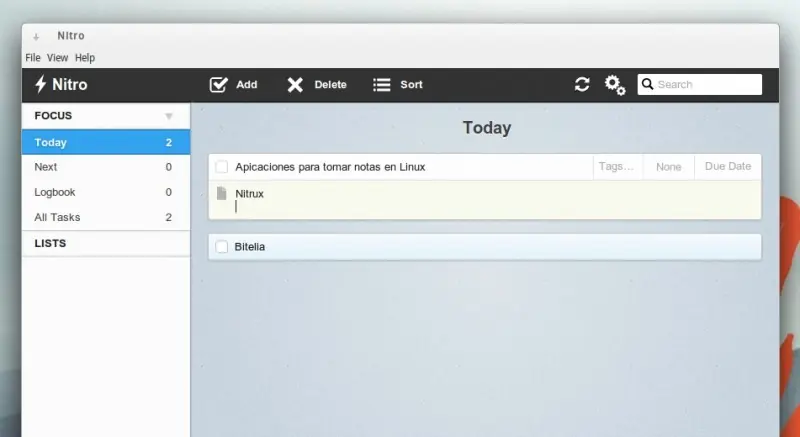The width and height of the screenshot is (800, 437).
Task: Click the Delete X icon
Action: tap(295, 85)
